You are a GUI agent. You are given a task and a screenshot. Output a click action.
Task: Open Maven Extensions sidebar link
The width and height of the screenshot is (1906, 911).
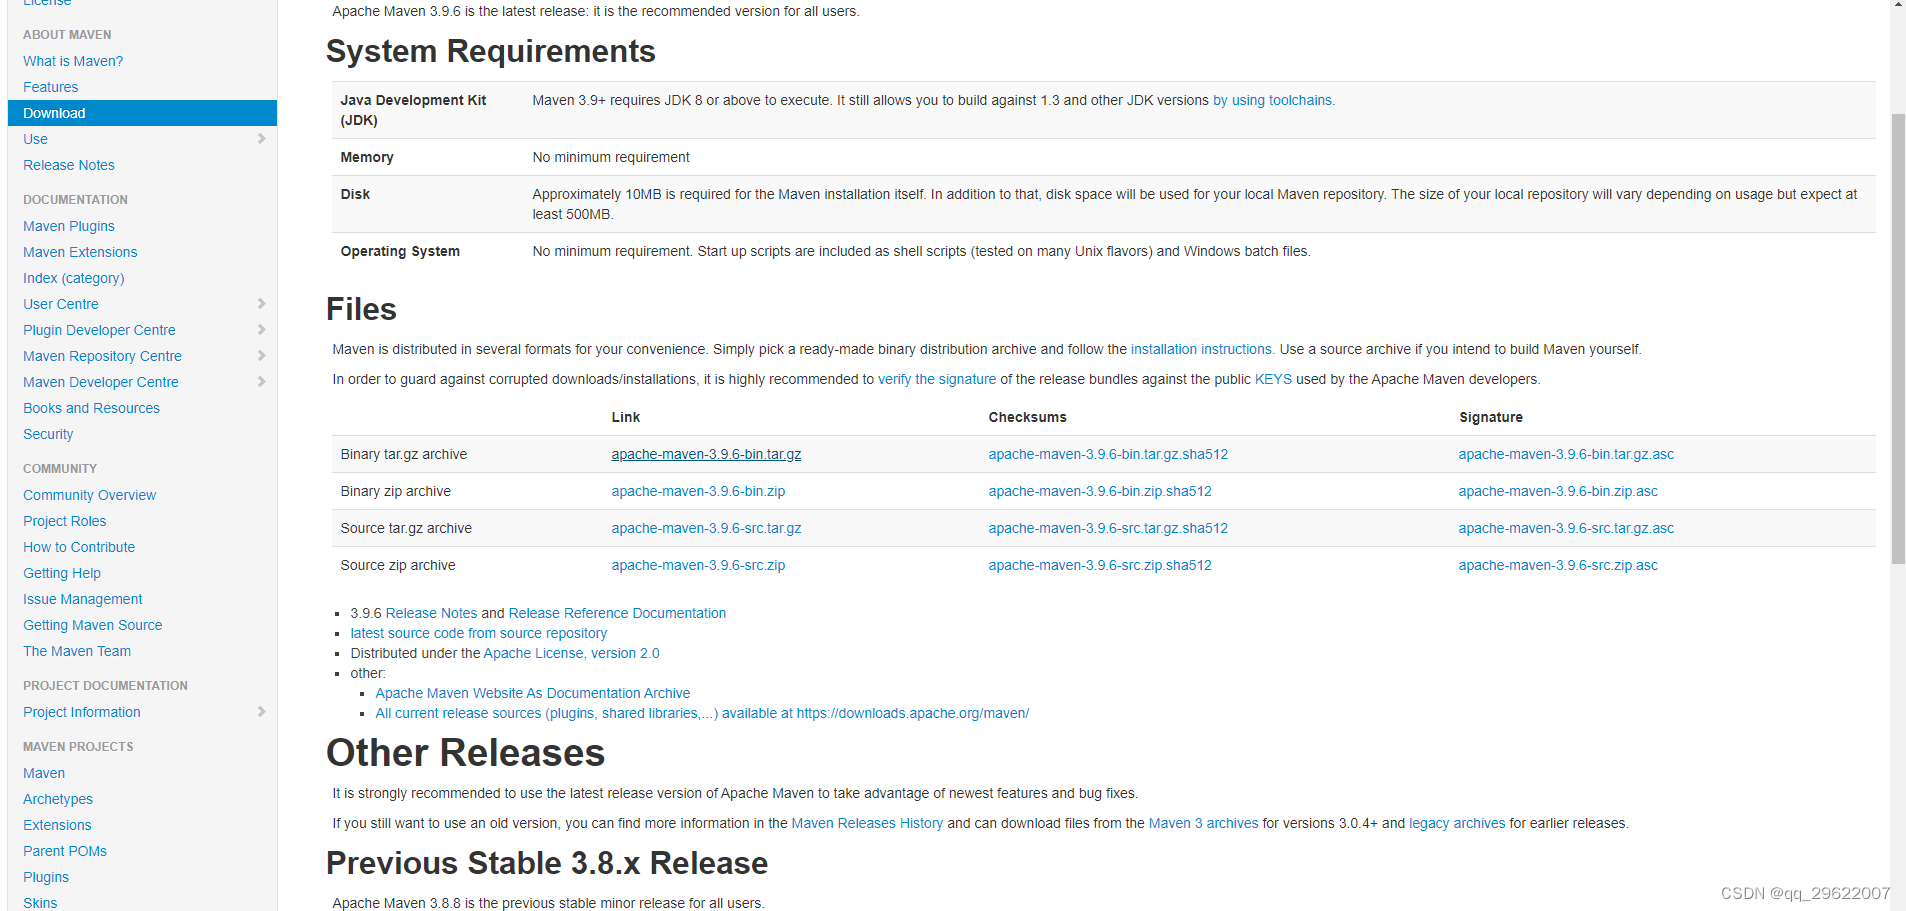(x=80, y=252)
